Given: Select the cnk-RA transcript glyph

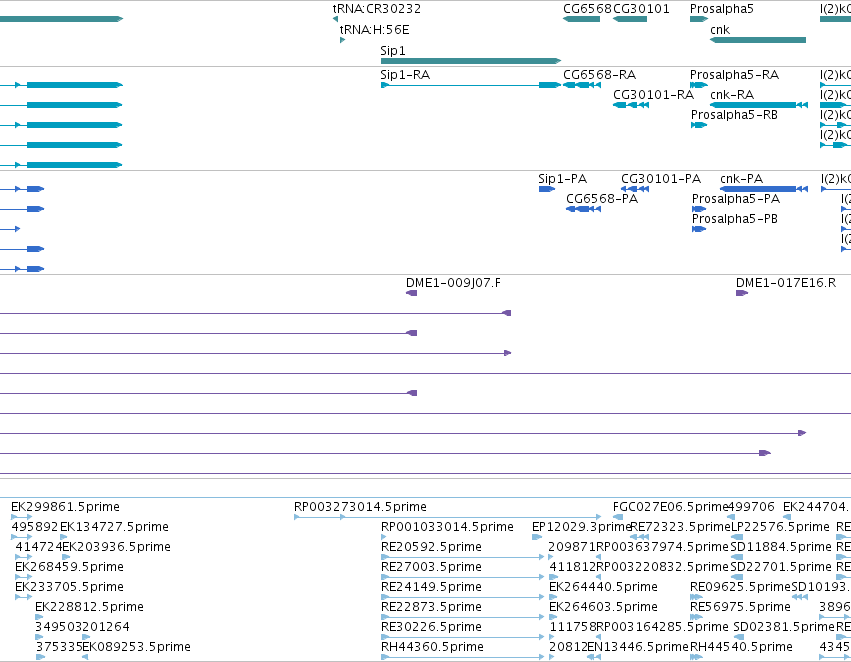Looking at the screenshot, I should click(759, 105).
